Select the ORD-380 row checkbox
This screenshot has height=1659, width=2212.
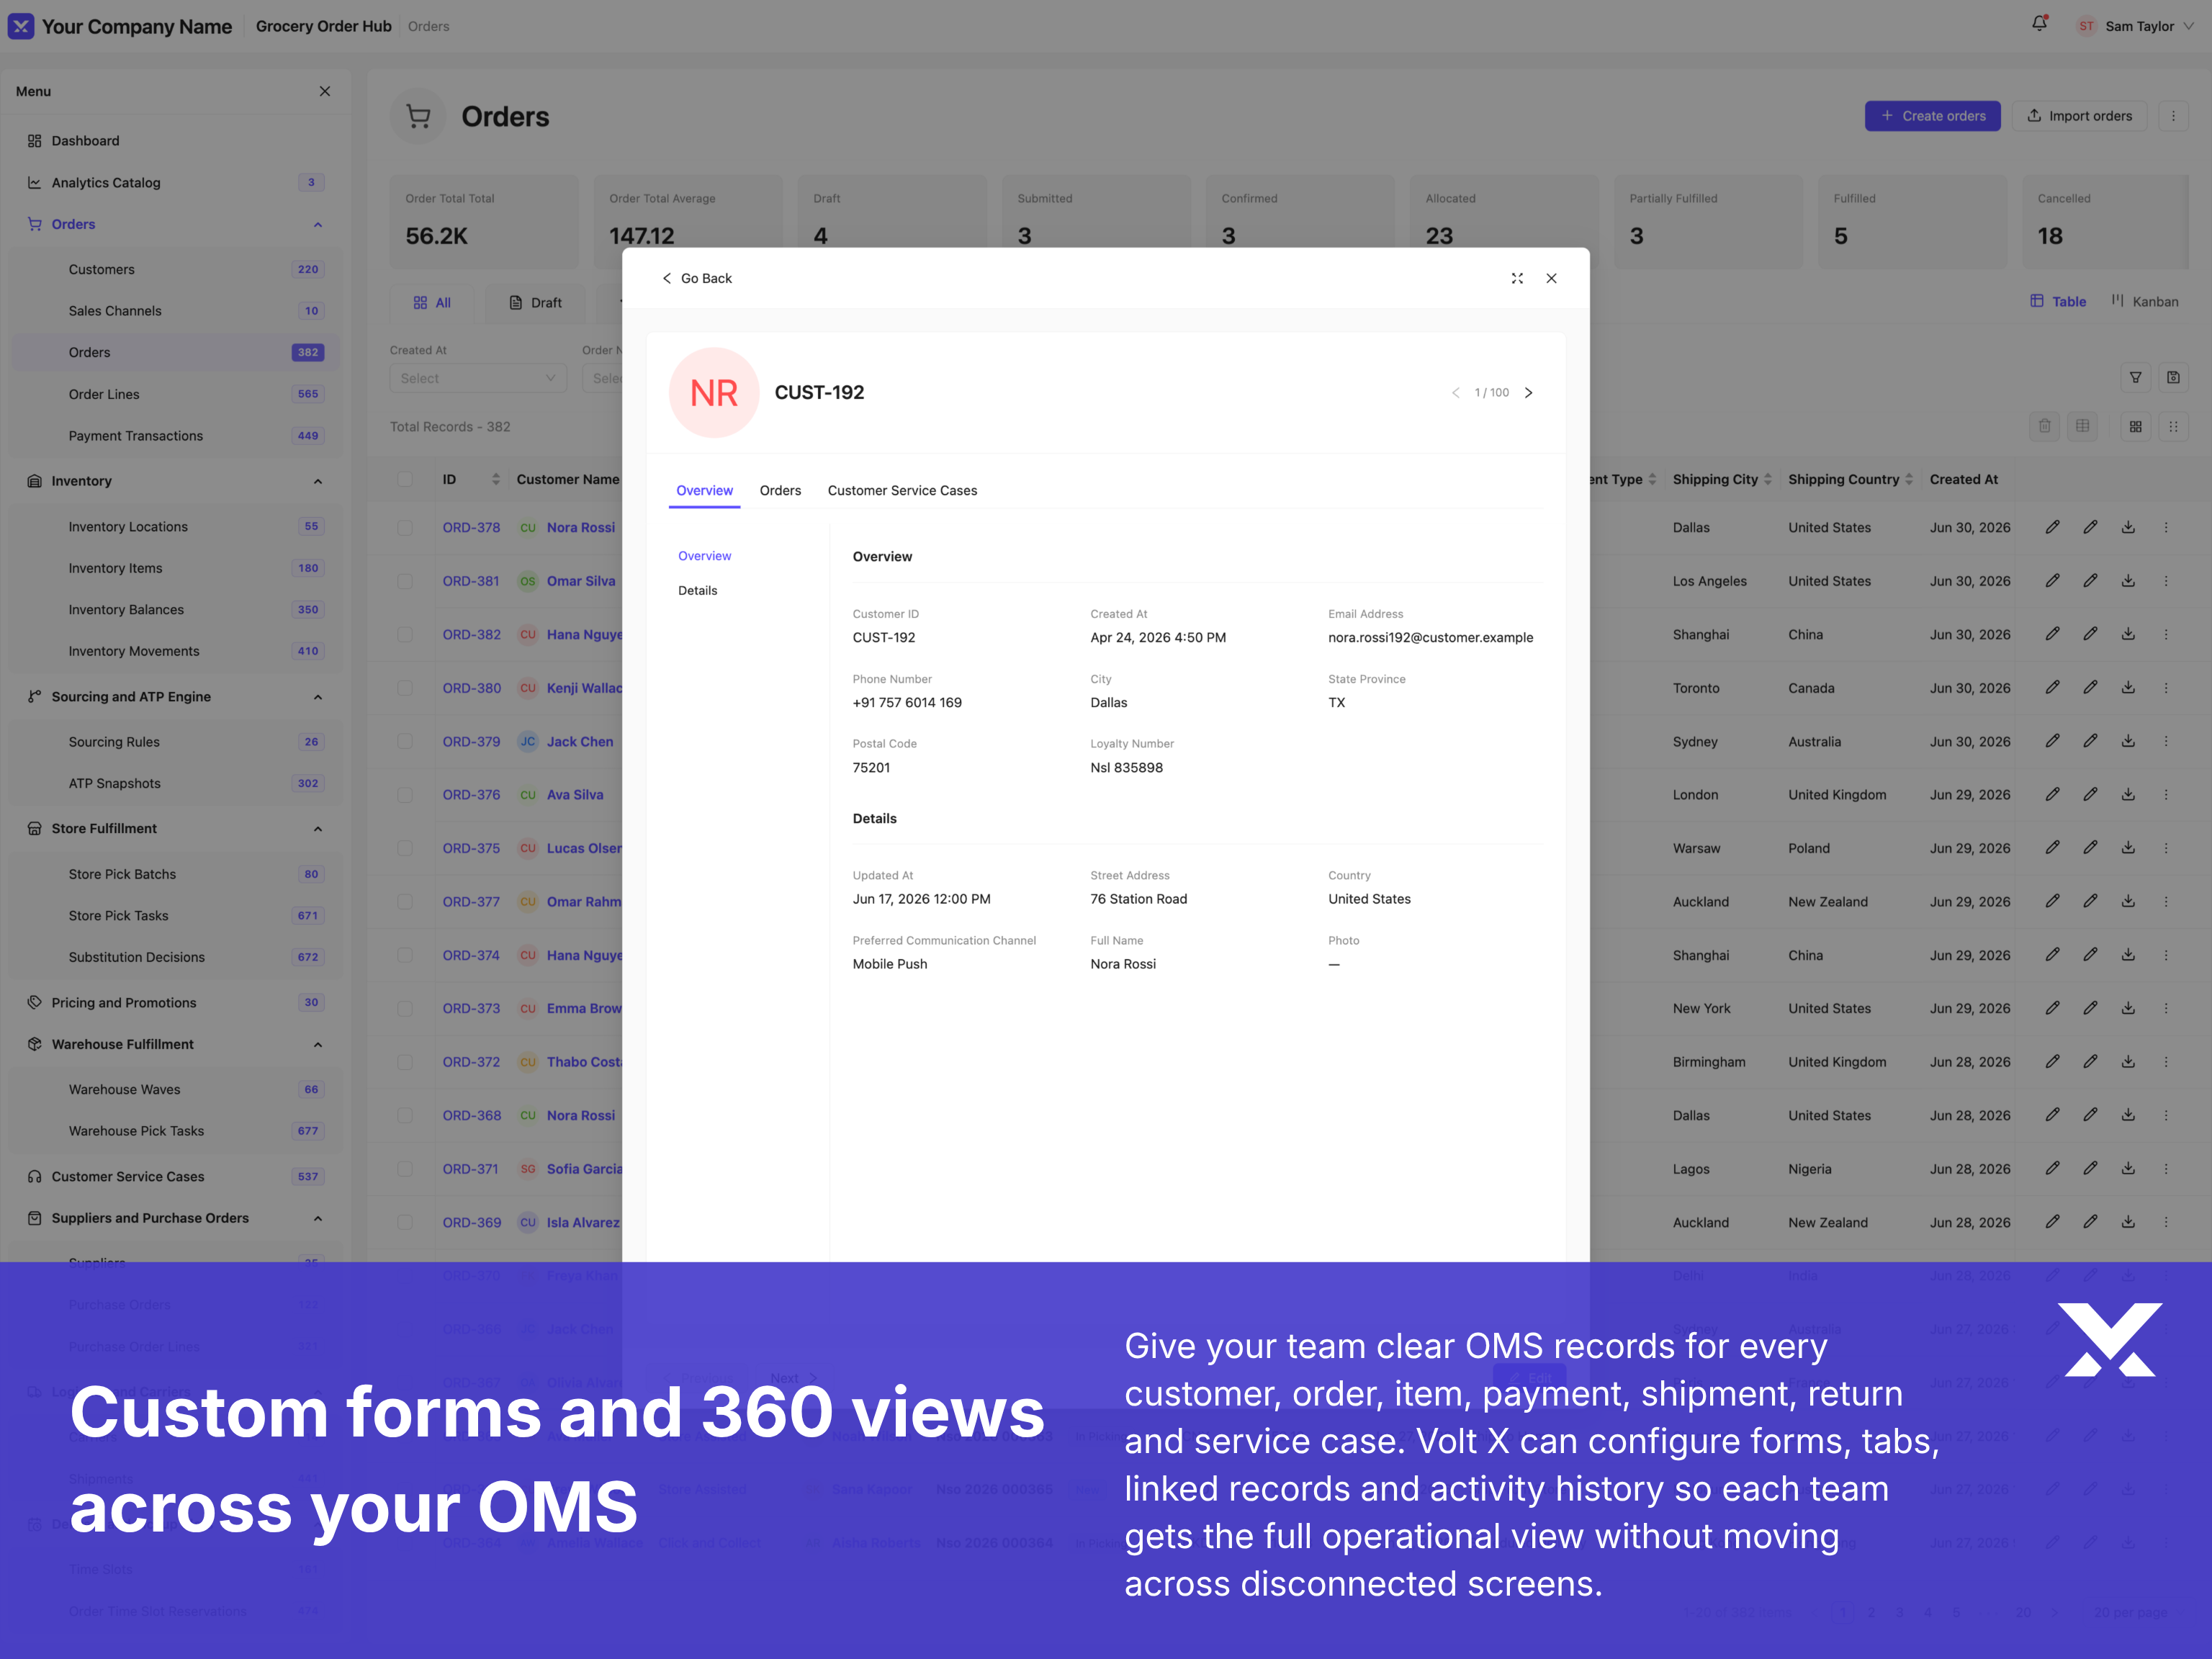(x=405, y=688)
